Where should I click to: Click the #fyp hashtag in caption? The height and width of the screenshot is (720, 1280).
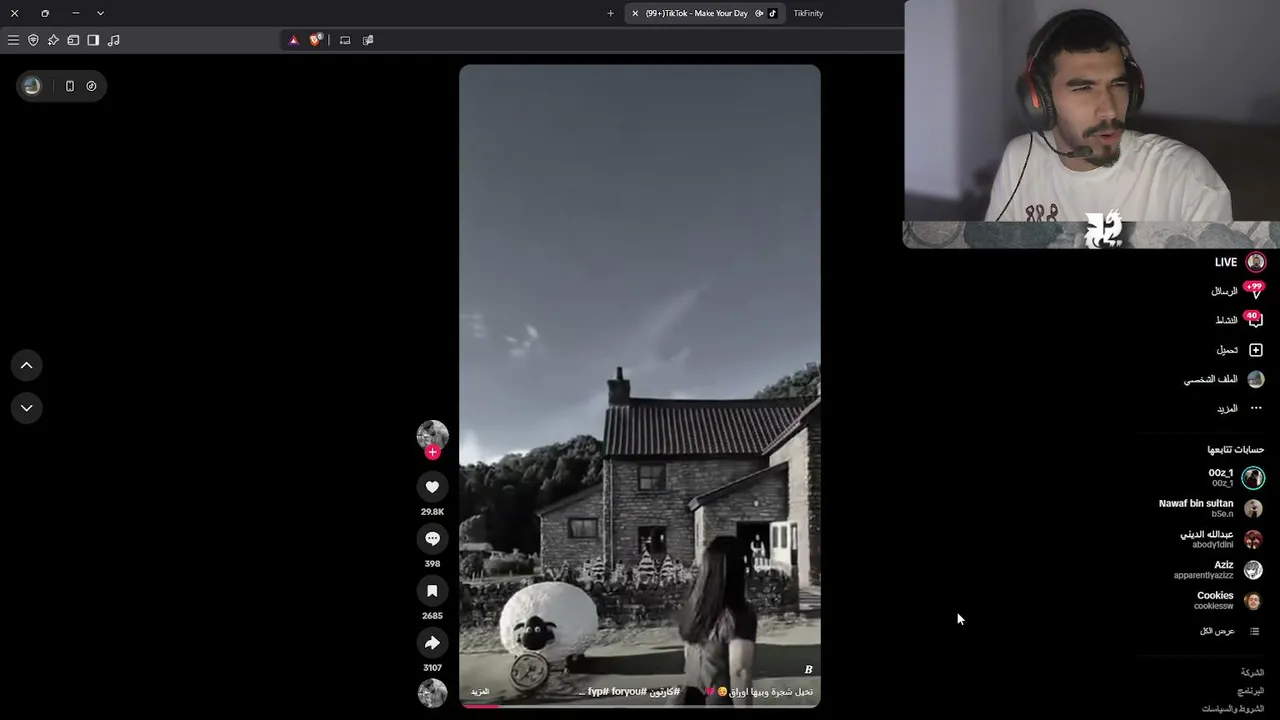point(599,692)
